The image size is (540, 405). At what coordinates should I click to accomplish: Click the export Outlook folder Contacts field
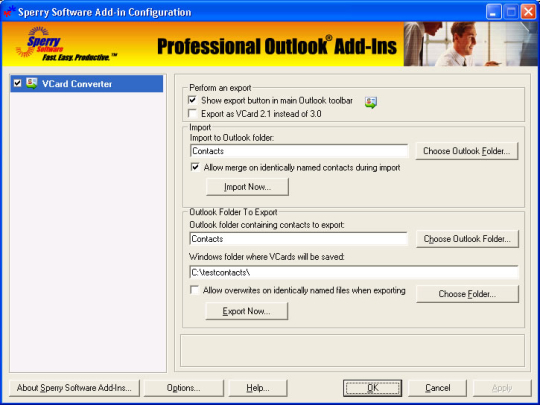click(299, 239)
